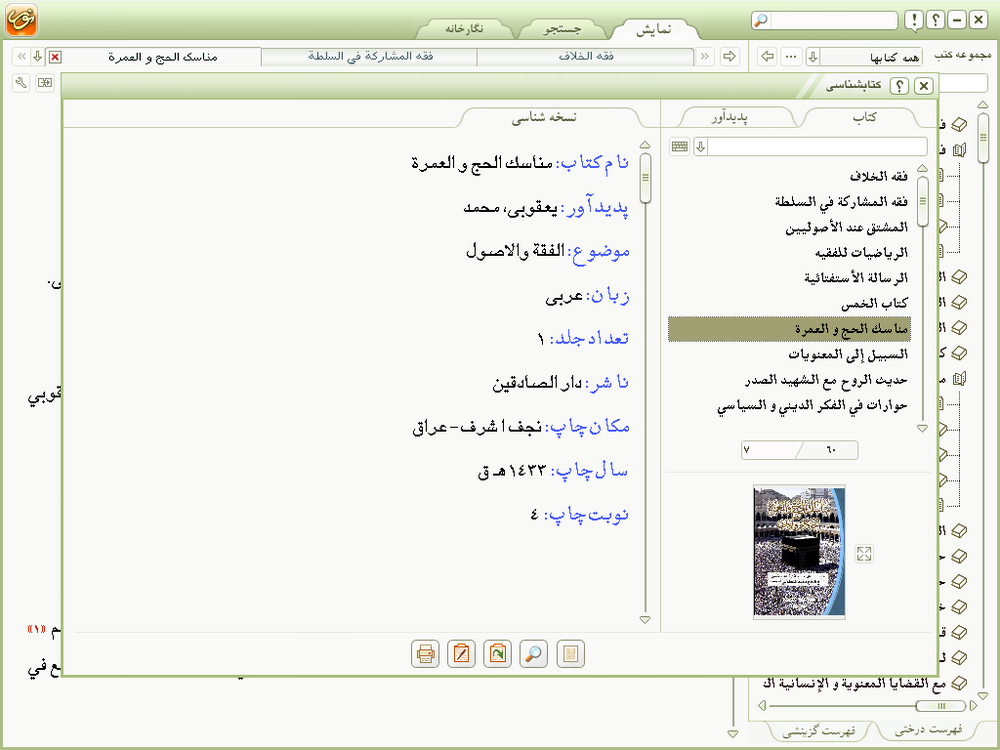The width and height of the screenshot is (1000, 750).
Task: Click the book icon beside مع القضايا المعنوية
Action: 959,683
